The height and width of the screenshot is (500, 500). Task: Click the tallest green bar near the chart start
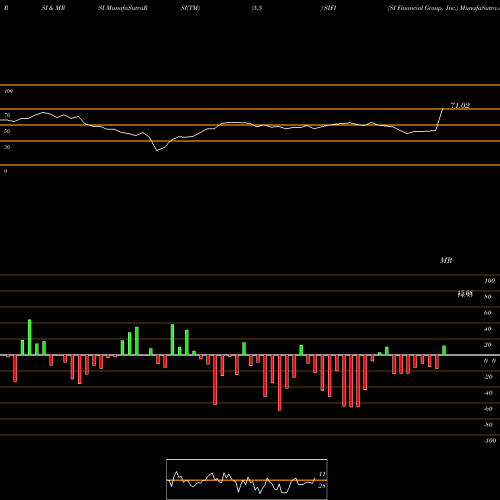pyautogui.click(x=30, y=337)
